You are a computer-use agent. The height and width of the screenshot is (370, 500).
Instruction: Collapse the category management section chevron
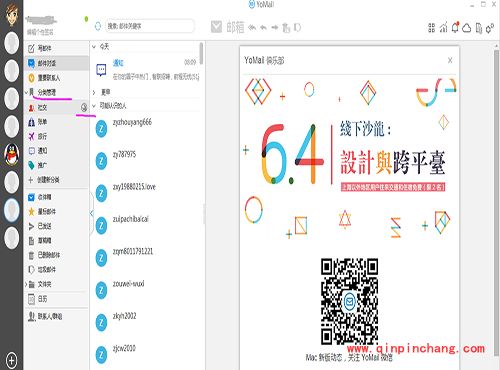tap(26, 93)
